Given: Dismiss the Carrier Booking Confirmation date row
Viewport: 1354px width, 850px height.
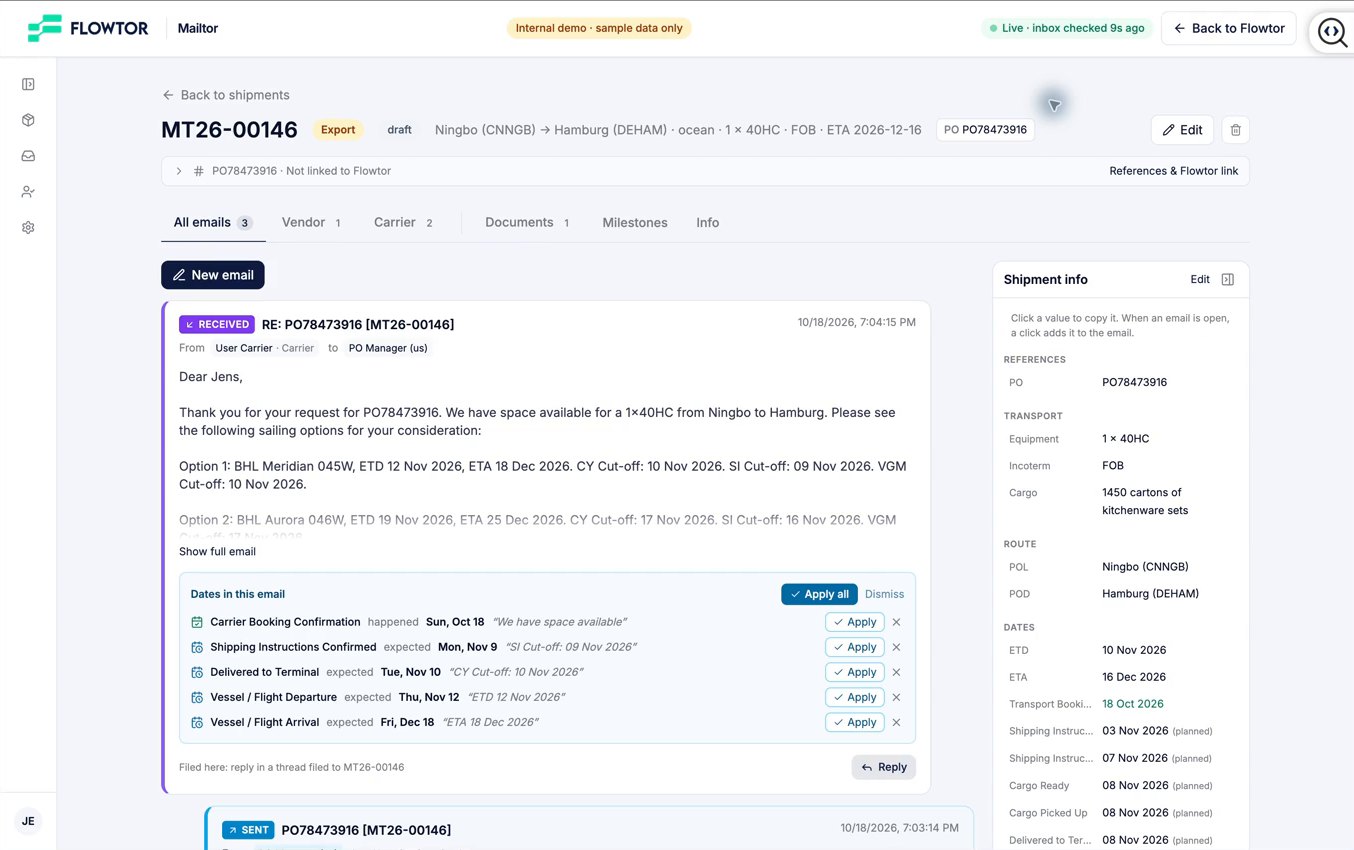Looking at the screenshot, I should (896, 622).
